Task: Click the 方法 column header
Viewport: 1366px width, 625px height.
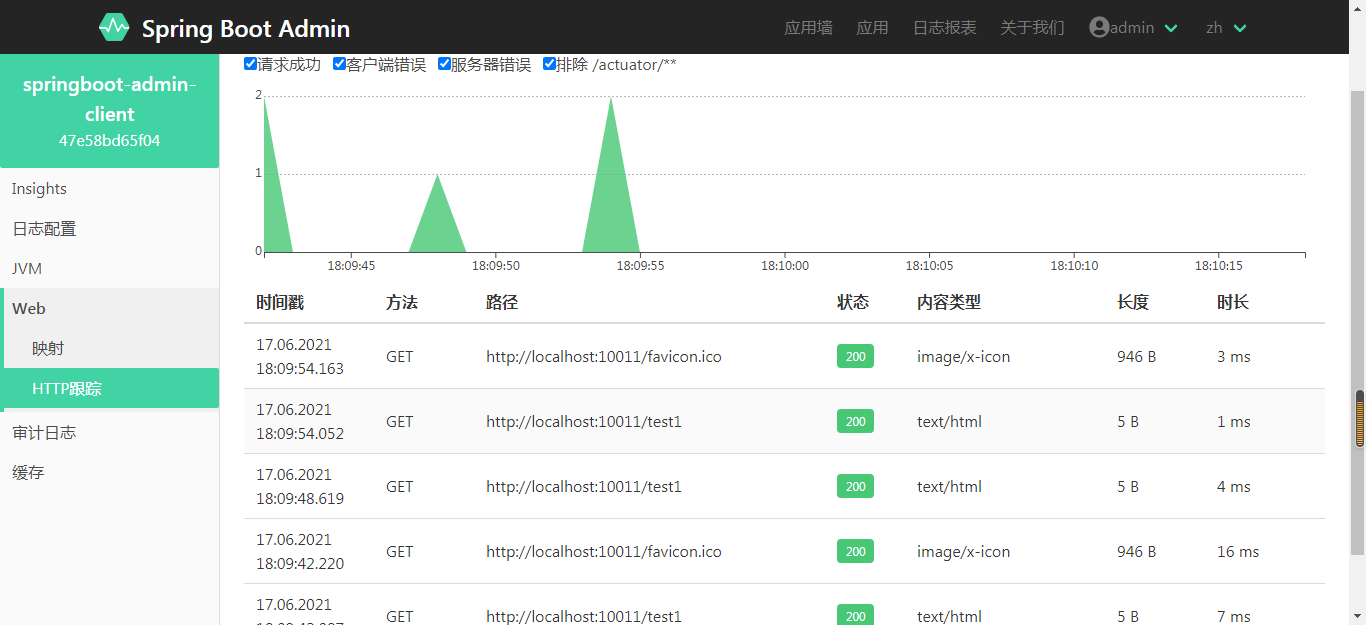Action: 402,302
